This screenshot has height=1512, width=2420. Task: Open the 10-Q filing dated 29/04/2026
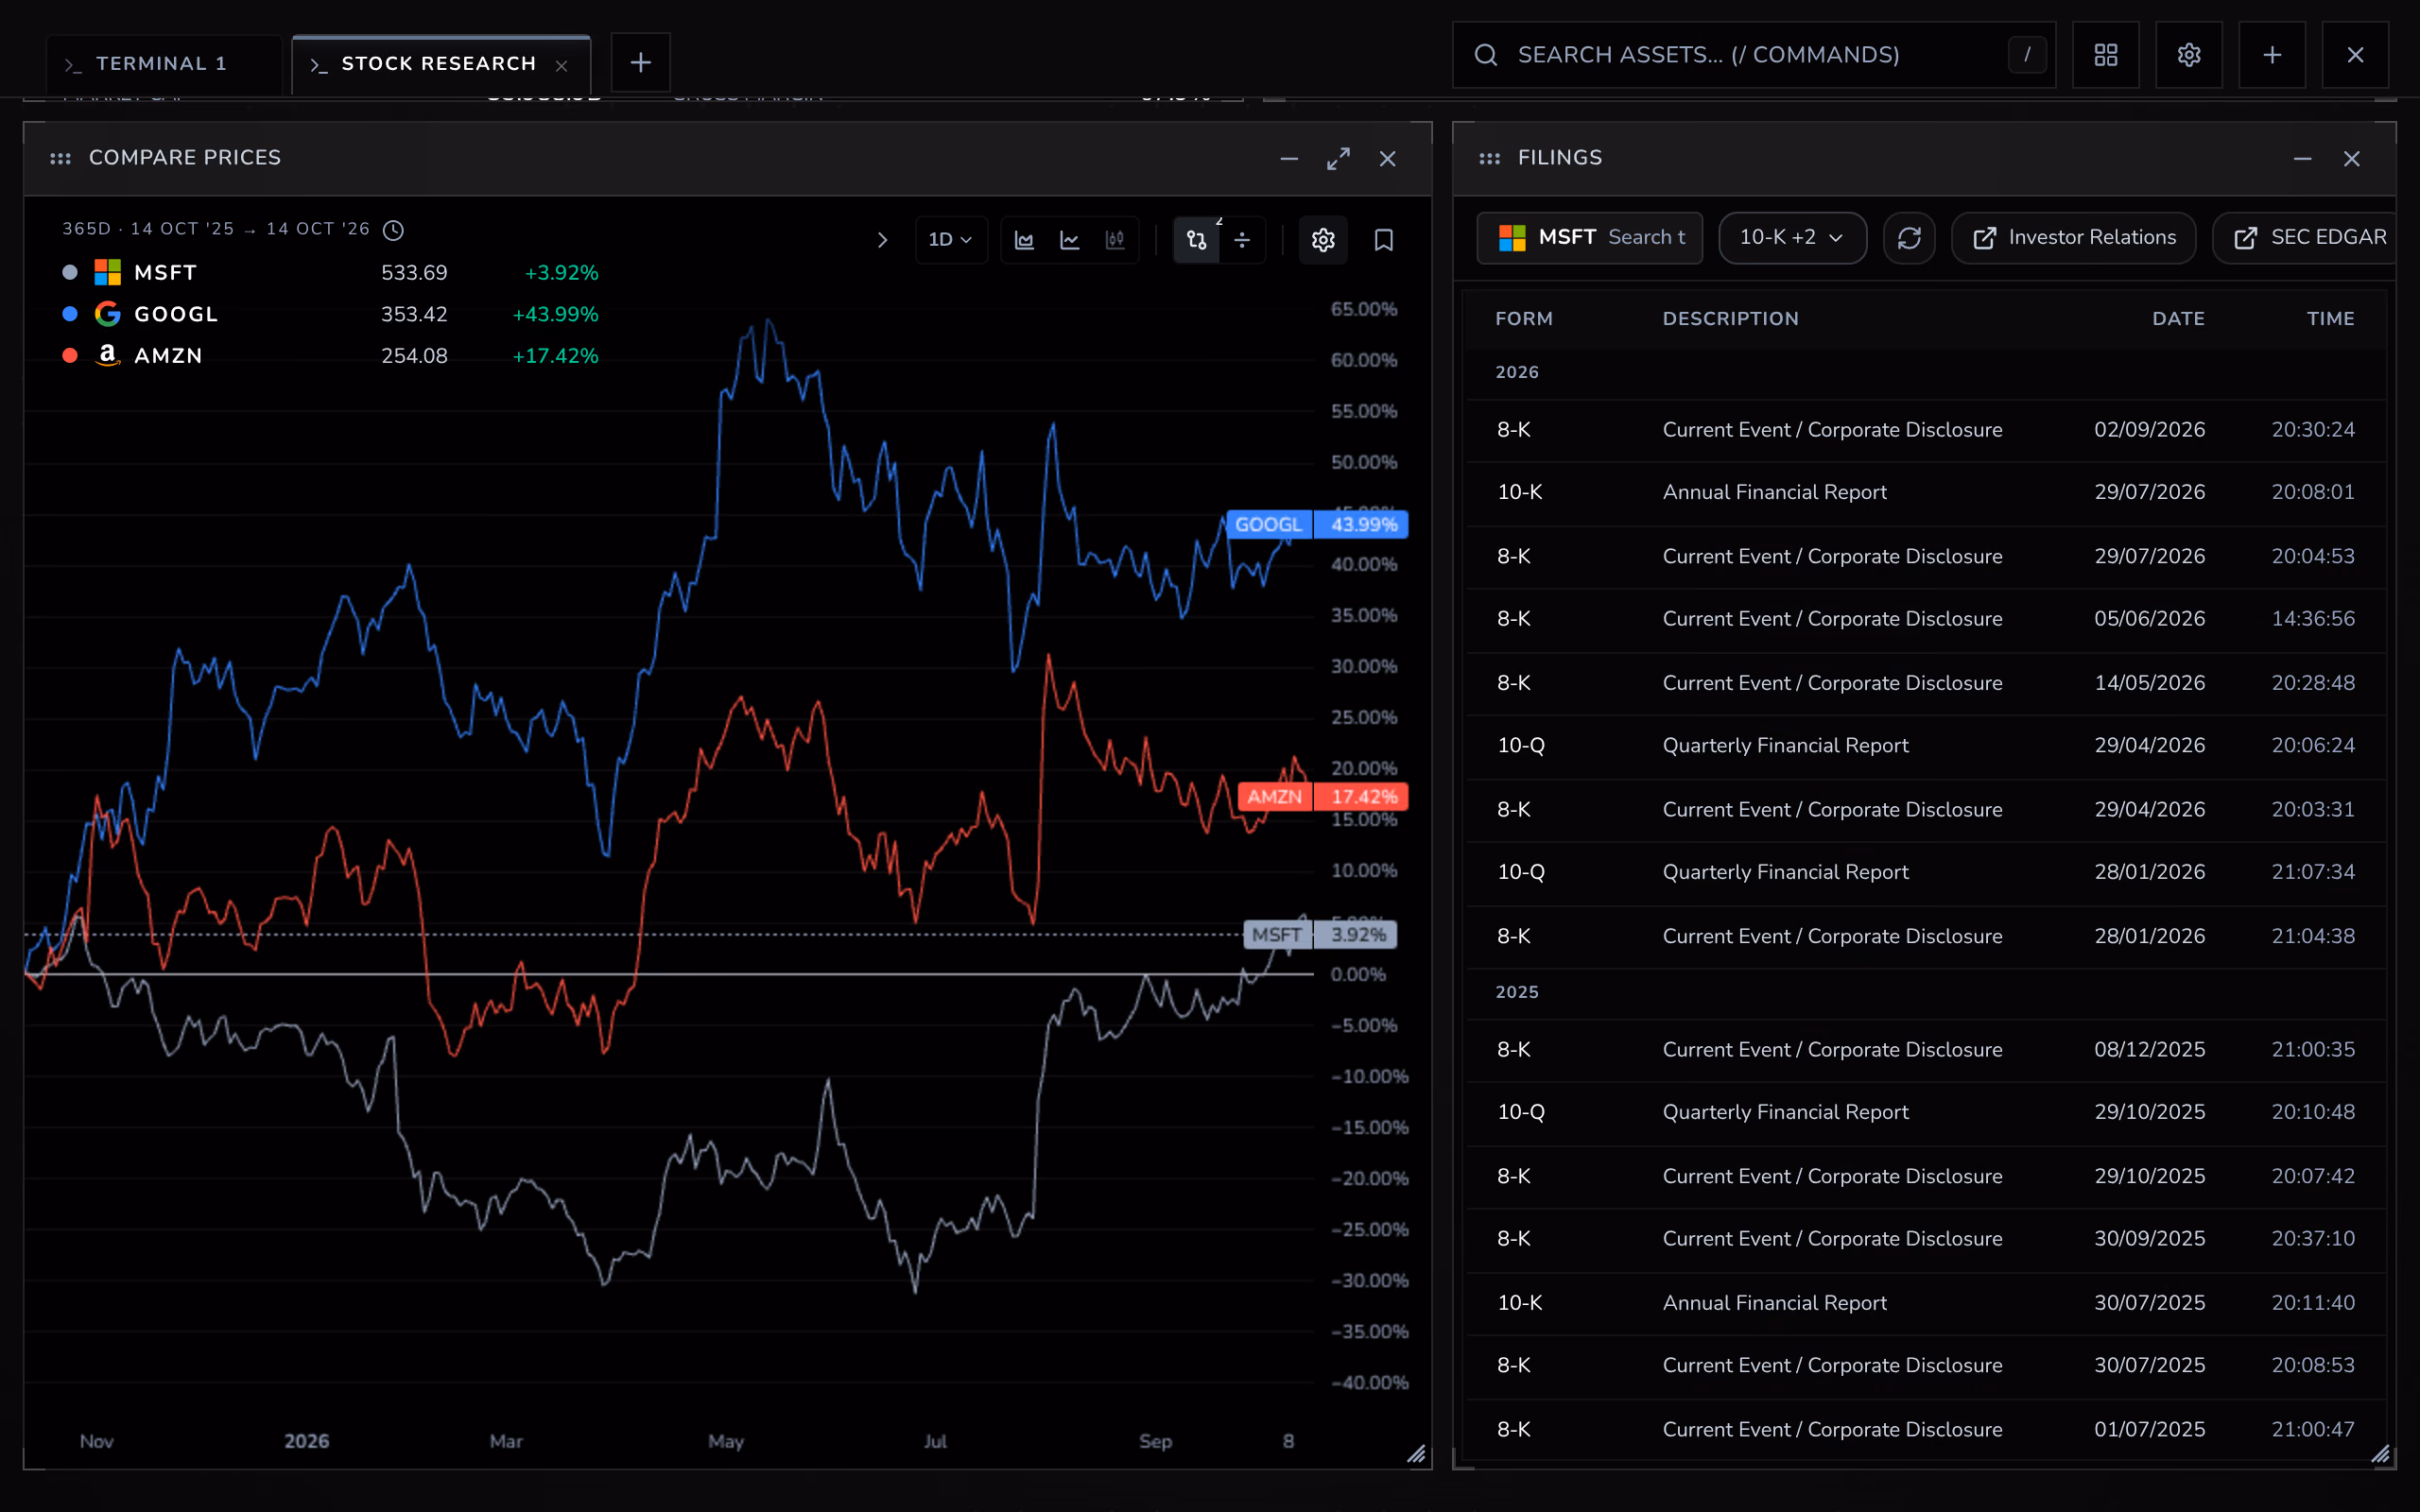coord(1926,745)
